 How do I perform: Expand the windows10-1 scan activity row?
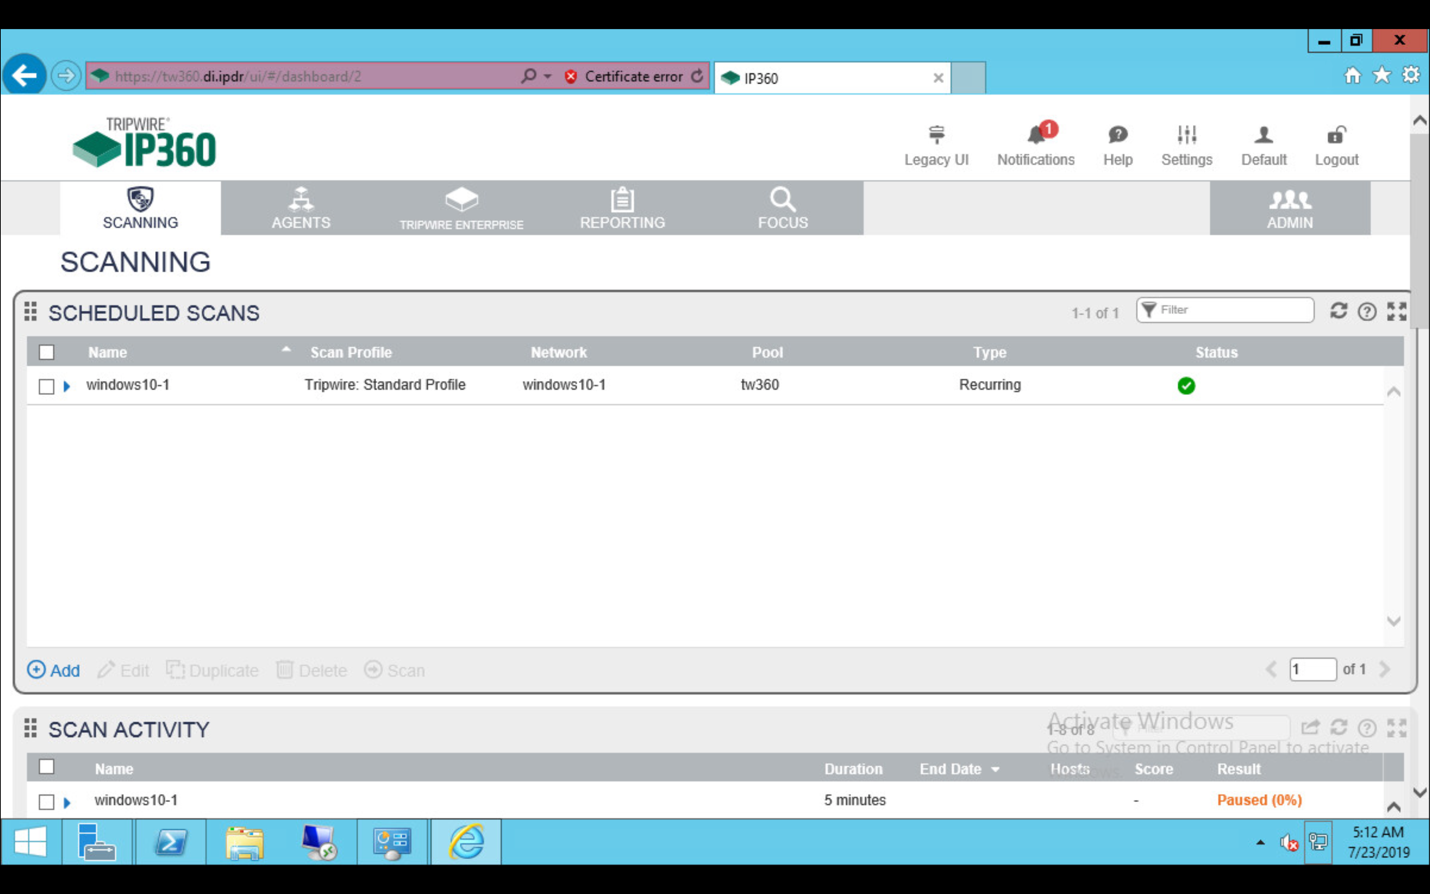click(x=67, y=802)
